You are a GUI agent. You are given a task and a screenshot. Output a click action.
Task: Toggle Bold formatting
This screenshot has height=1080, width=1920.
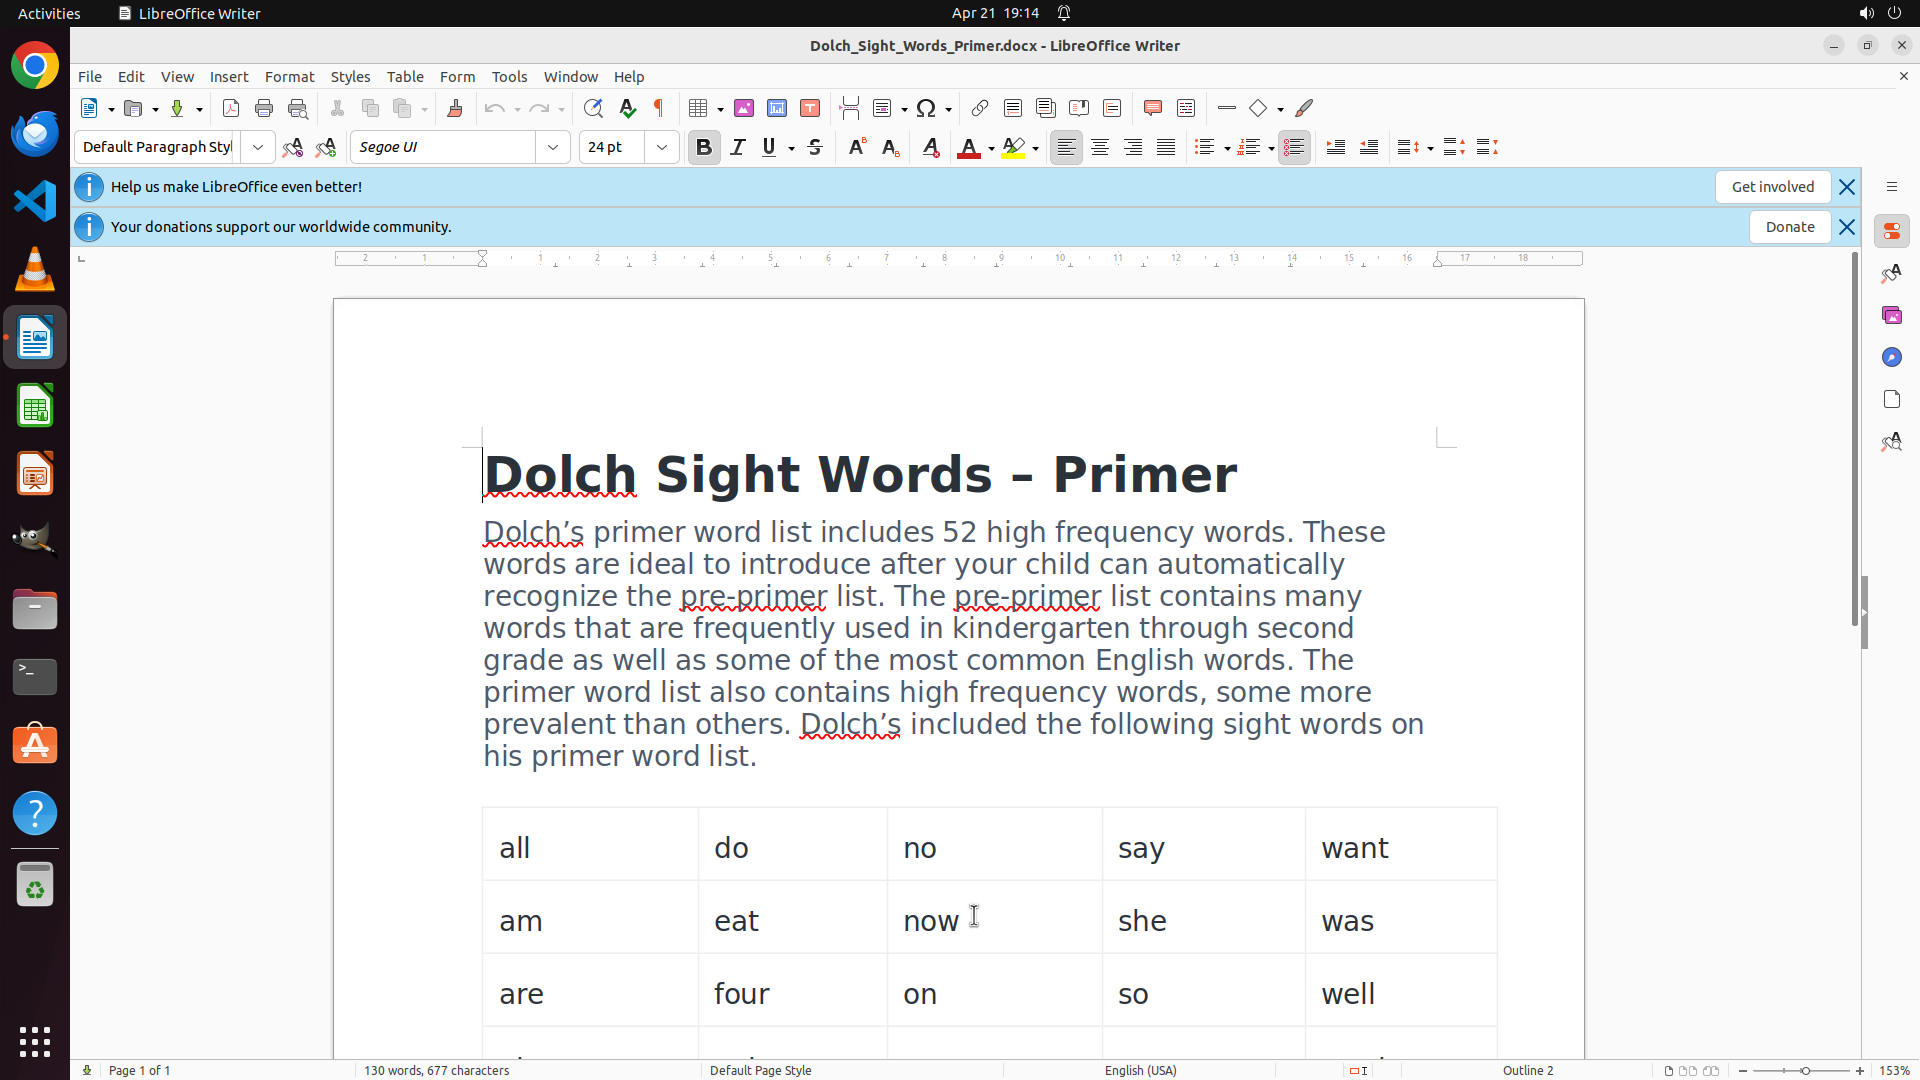click(x=704, y=147)
